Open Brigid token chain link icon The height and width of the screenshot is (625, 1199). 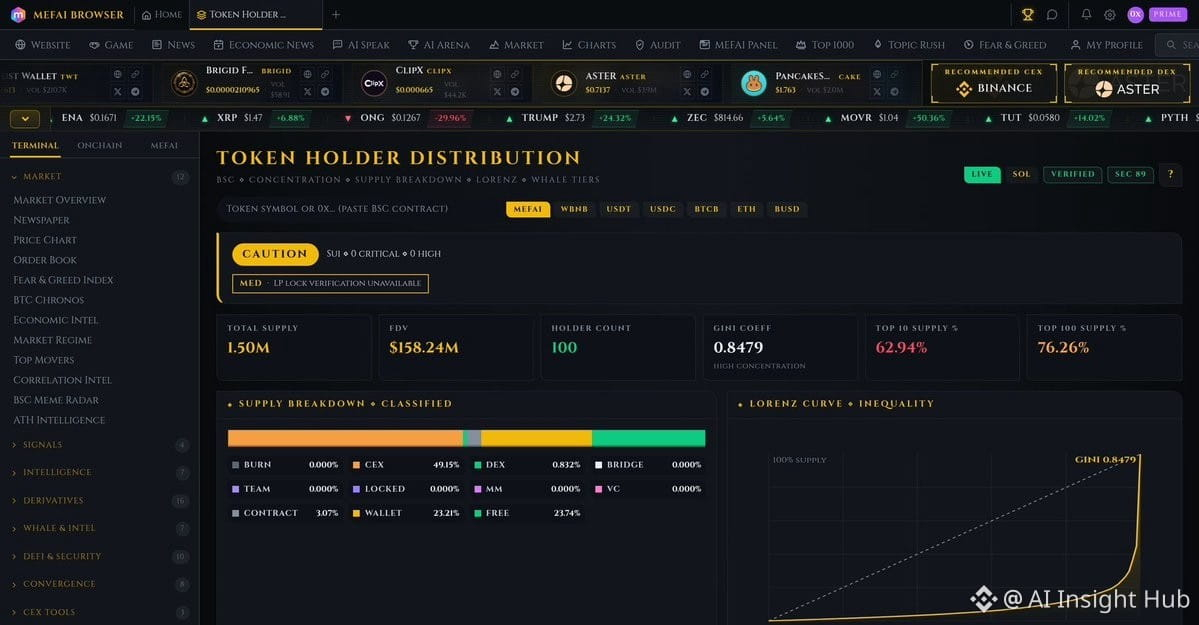point(325,74)
